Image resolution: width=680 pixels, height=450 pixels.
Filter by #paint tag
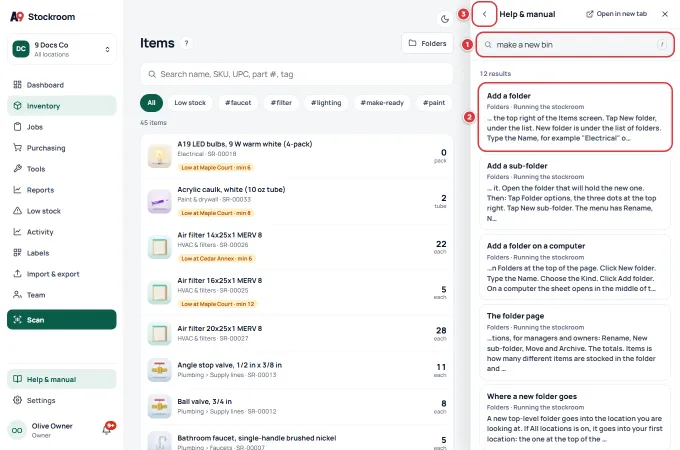click(x=434, y=103)
